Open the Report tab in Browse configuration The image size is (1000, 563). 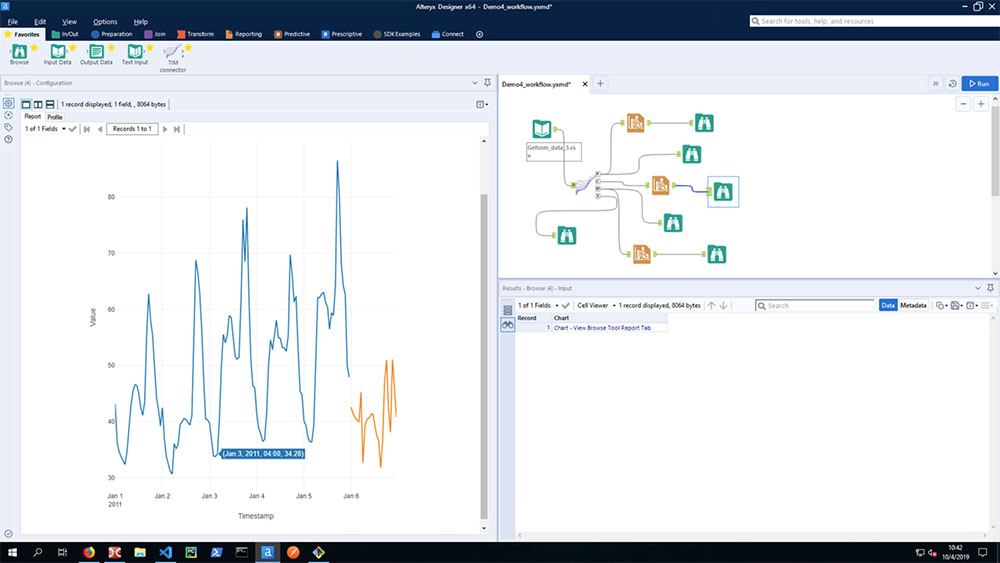(33, 117)
